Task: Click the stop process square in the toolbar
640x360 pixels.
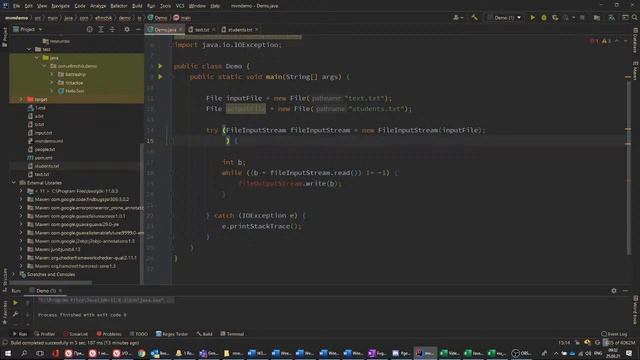Action: click(x=582, y=18)
